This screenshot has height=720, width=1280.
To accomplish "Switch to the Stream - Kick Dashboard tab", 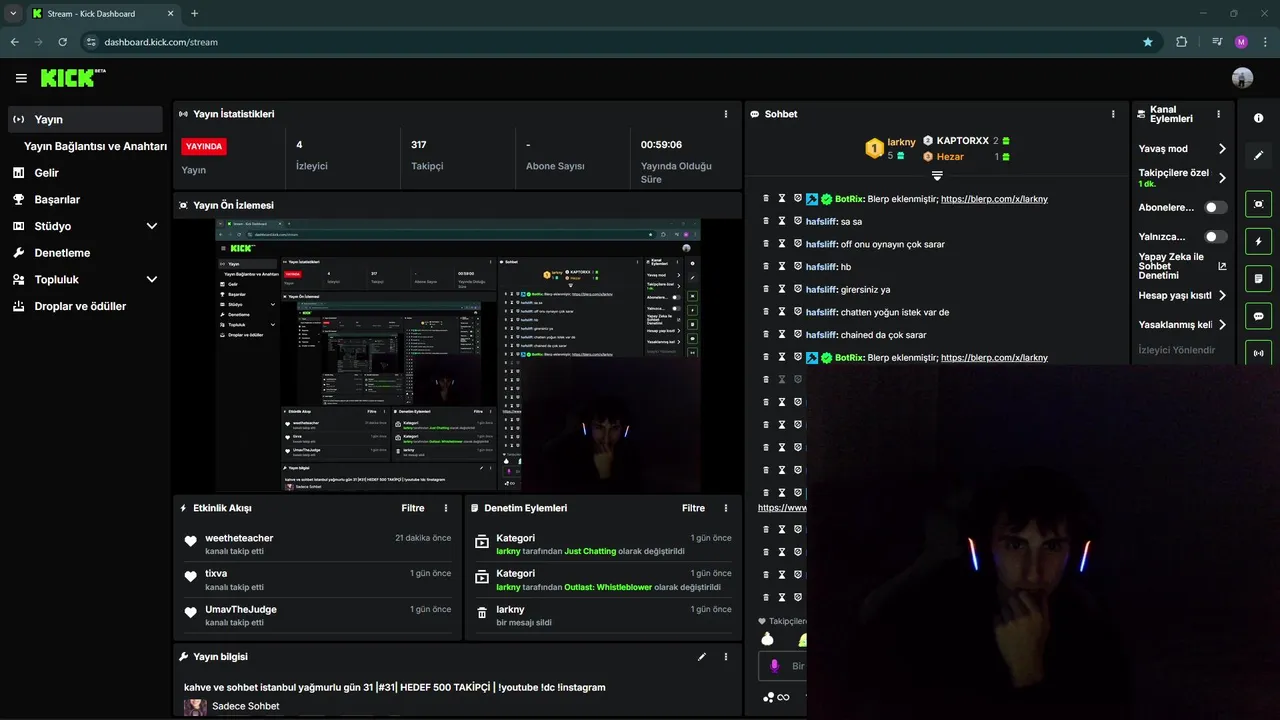I will tap(105, 13).
